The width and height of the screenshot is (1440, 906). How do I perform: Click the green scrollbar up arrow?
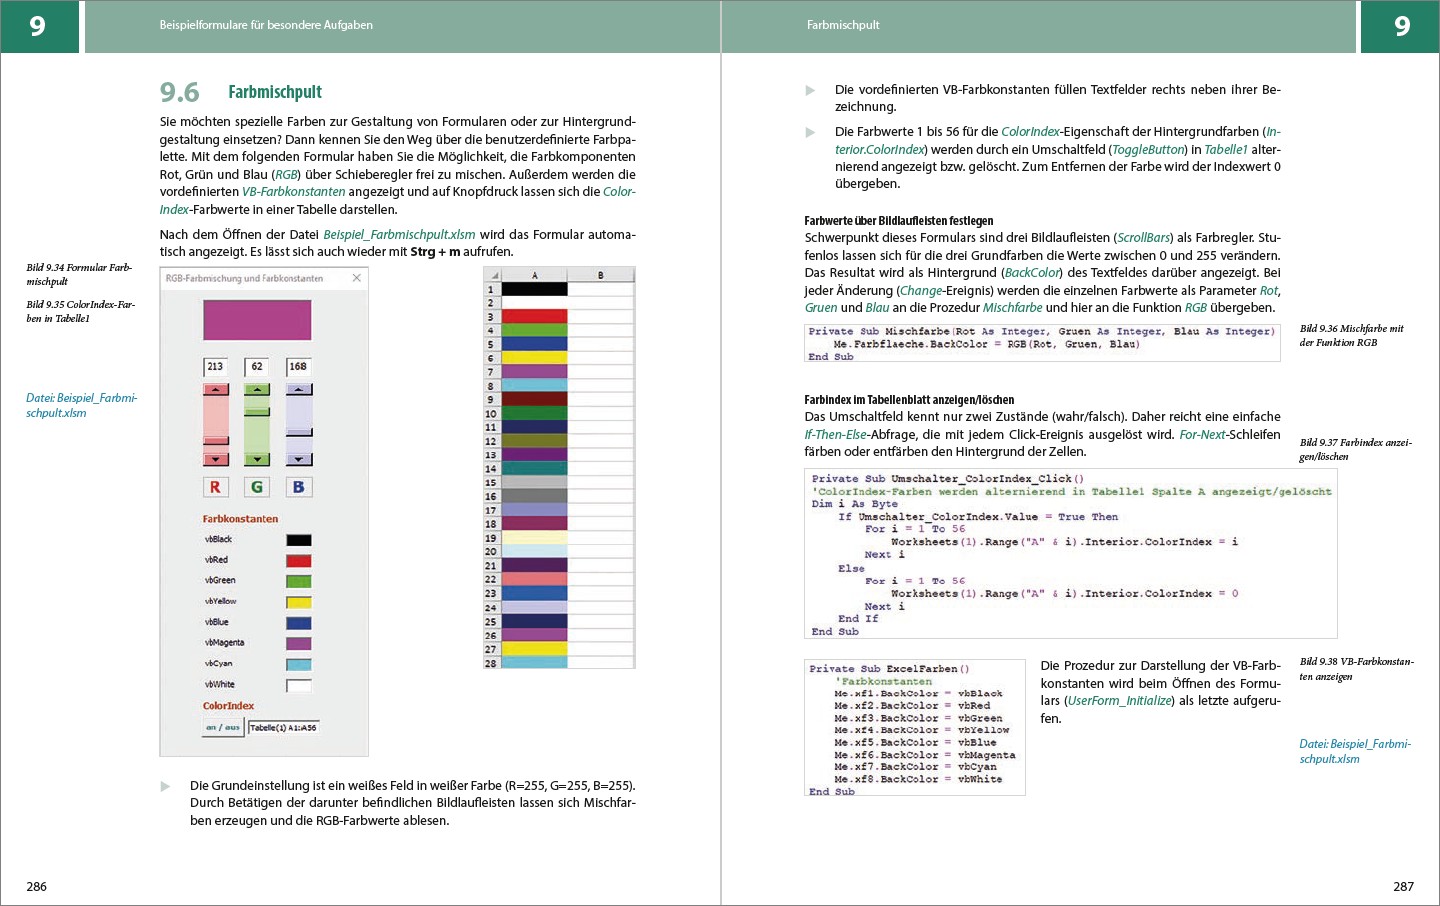[257, 389]
